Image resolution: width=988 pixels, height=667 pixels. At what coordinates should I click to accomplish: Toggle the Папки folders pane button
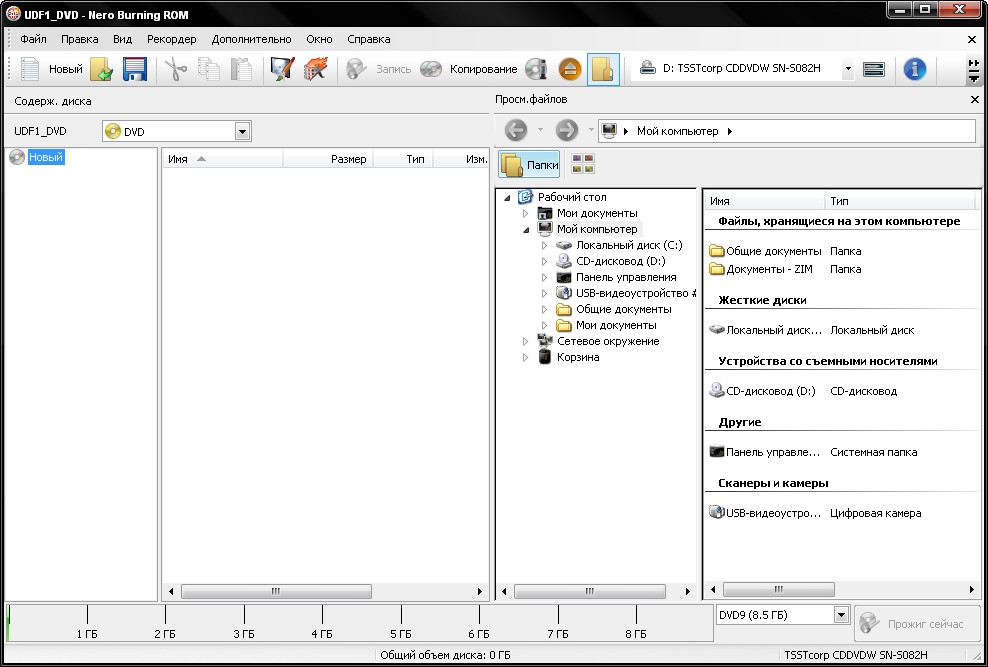pyautogui.click(x=529, y=165)
